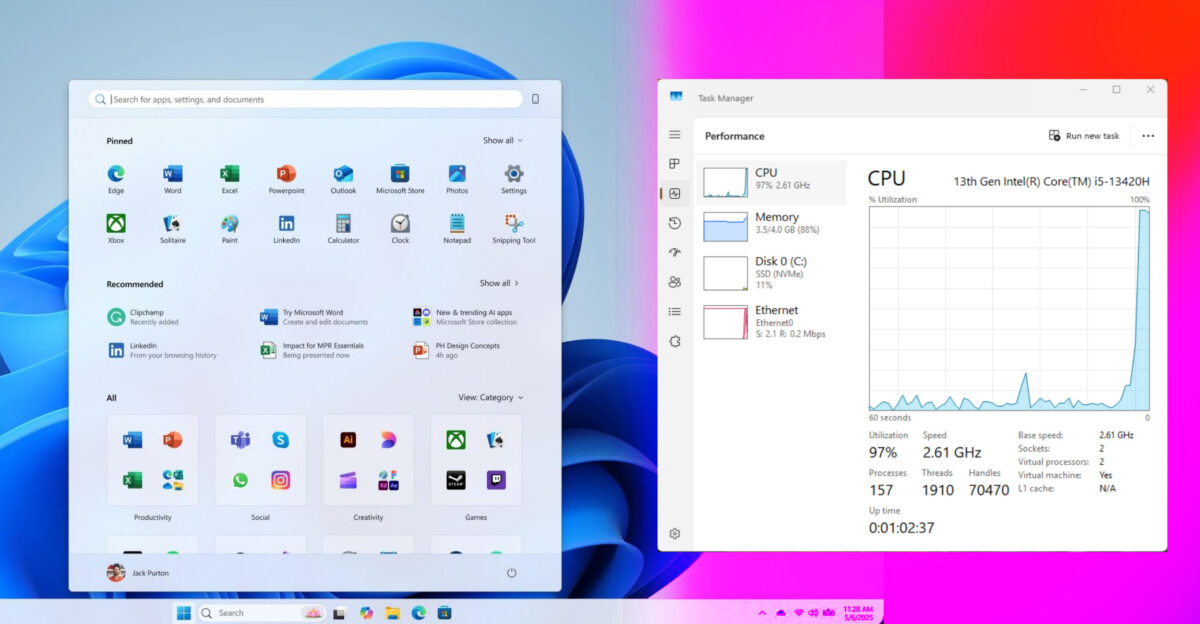Click the Windows Start button on taskbar
The height and width of the screenshot is (624, 1200).
click(x=184, y=613)
